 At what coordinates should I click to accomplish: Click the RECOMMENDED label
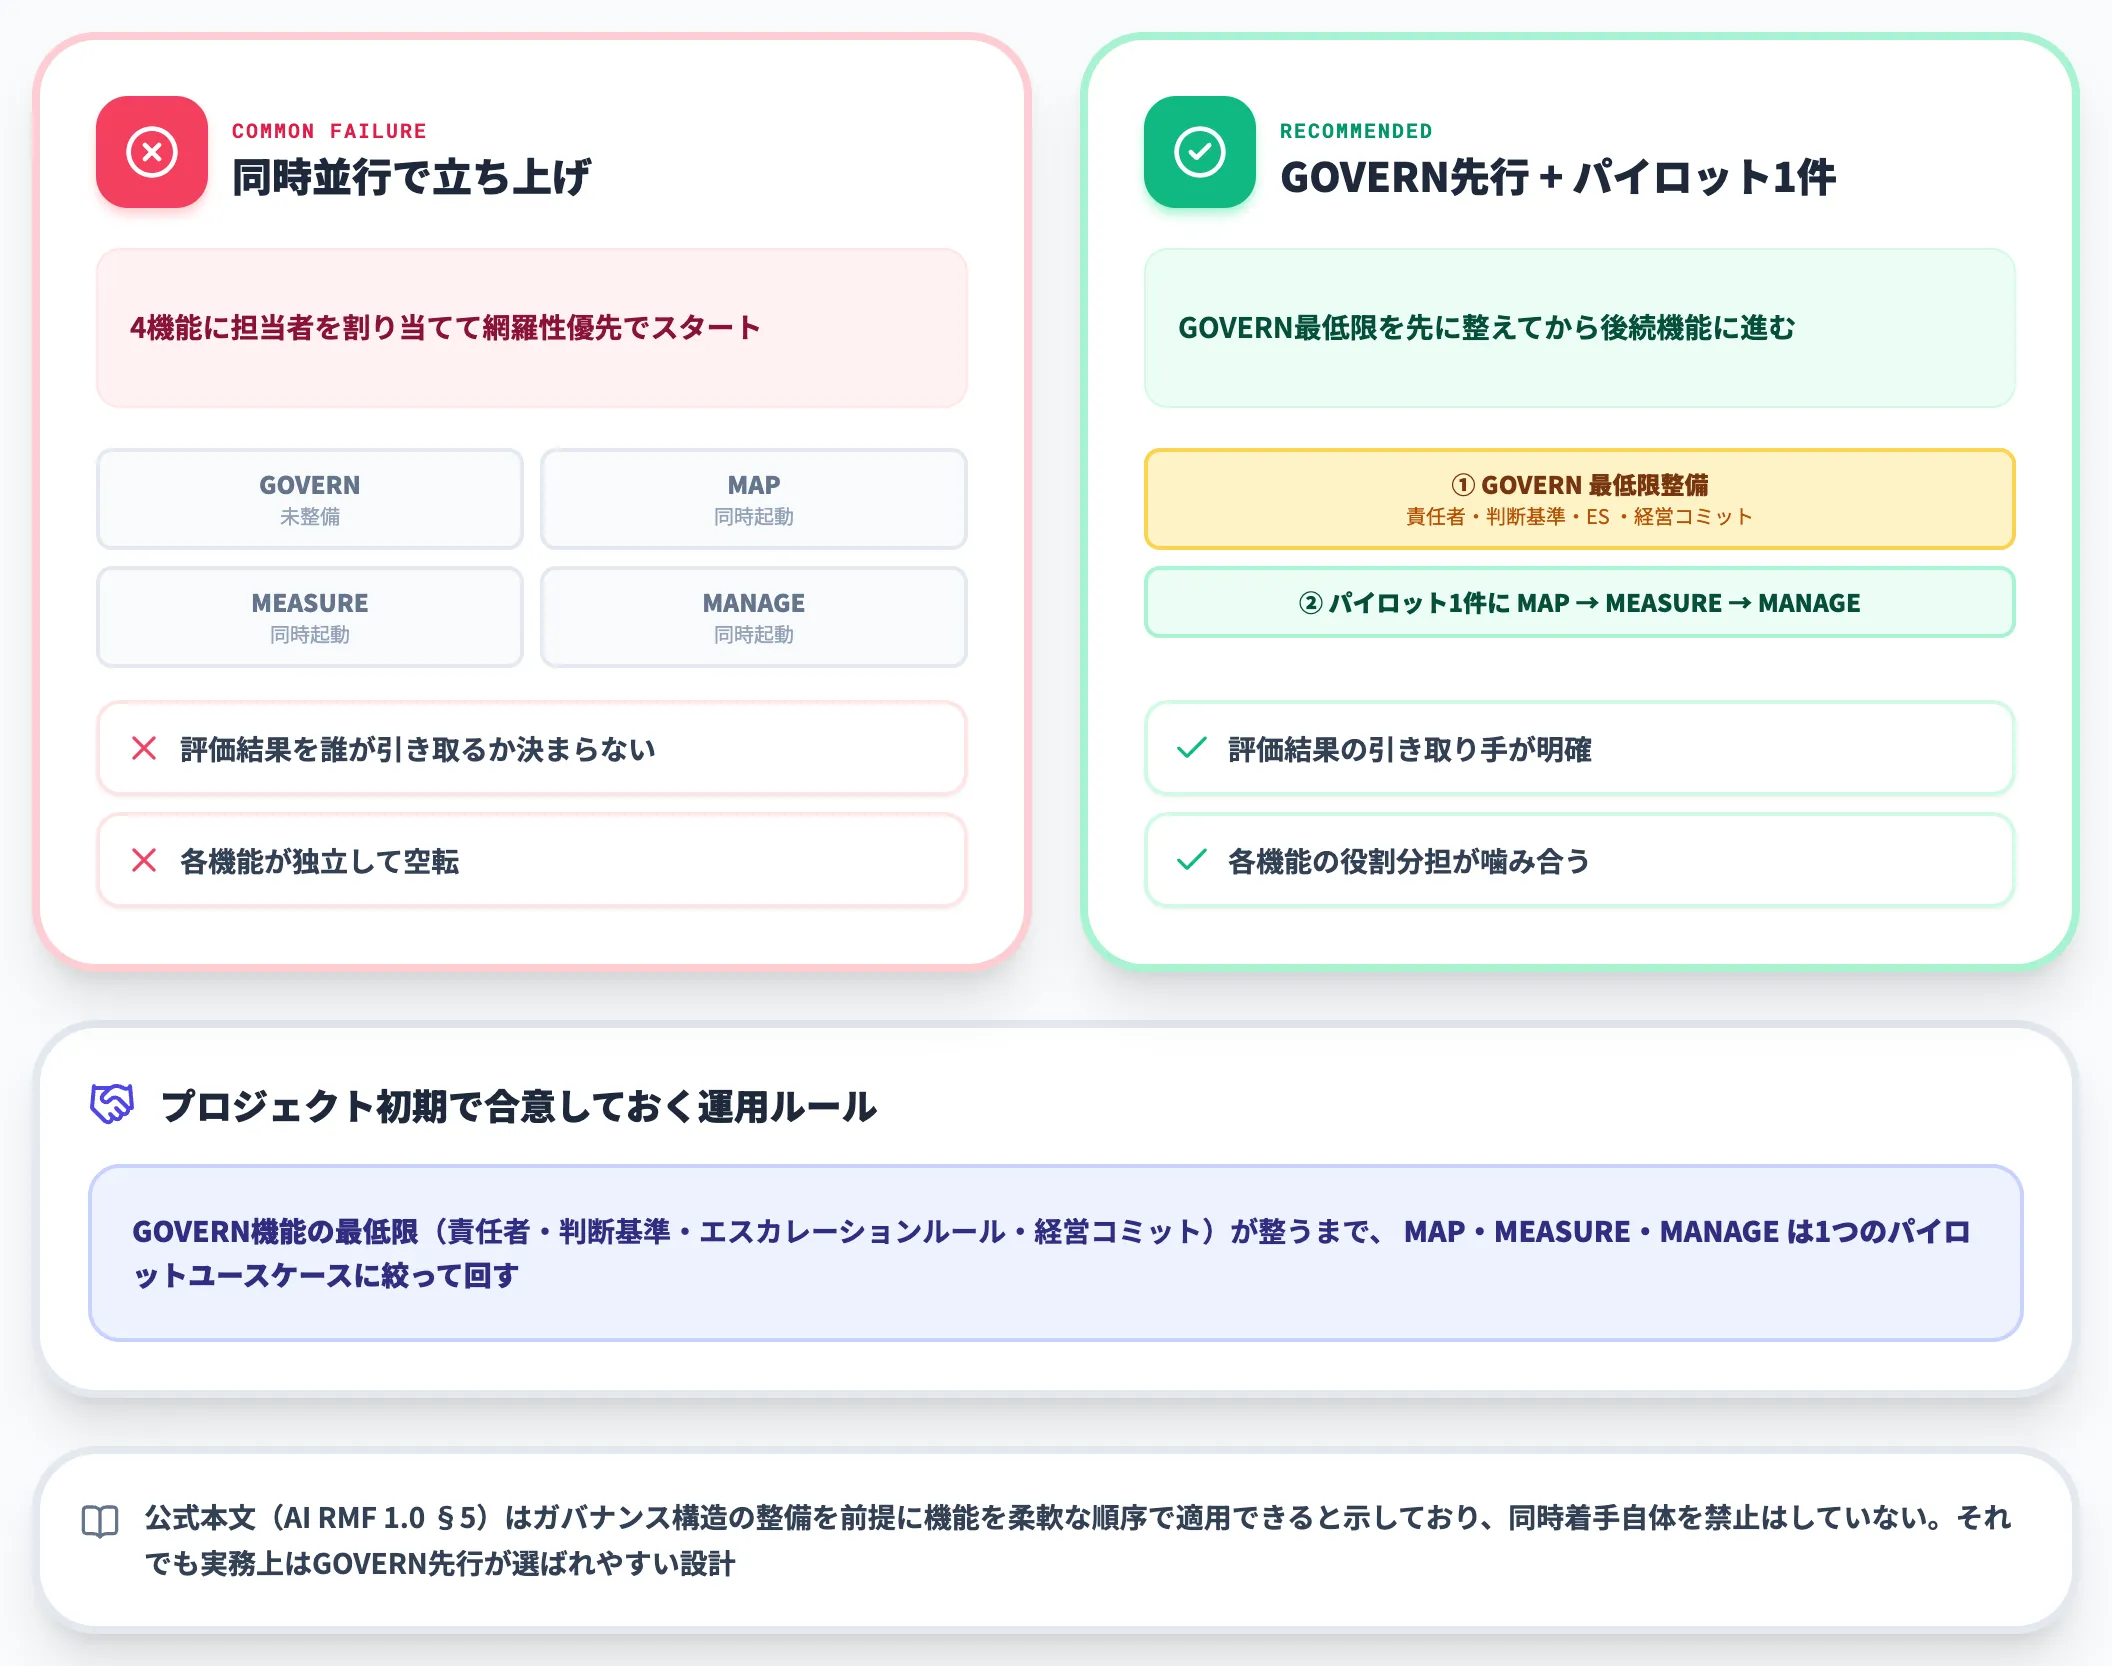[x=1356, y=131]
